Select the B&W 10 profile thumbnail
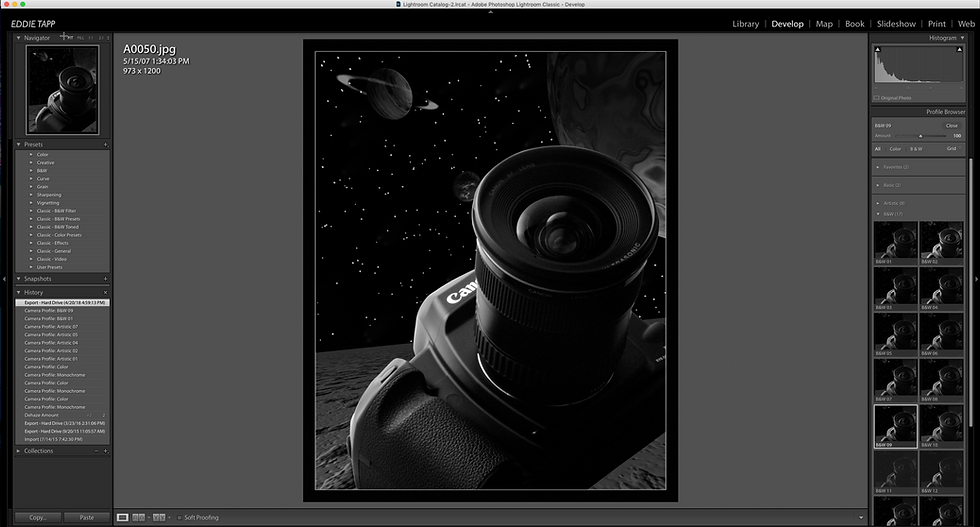This screenshot has width=980, height=527. click(x=941, y=426)
